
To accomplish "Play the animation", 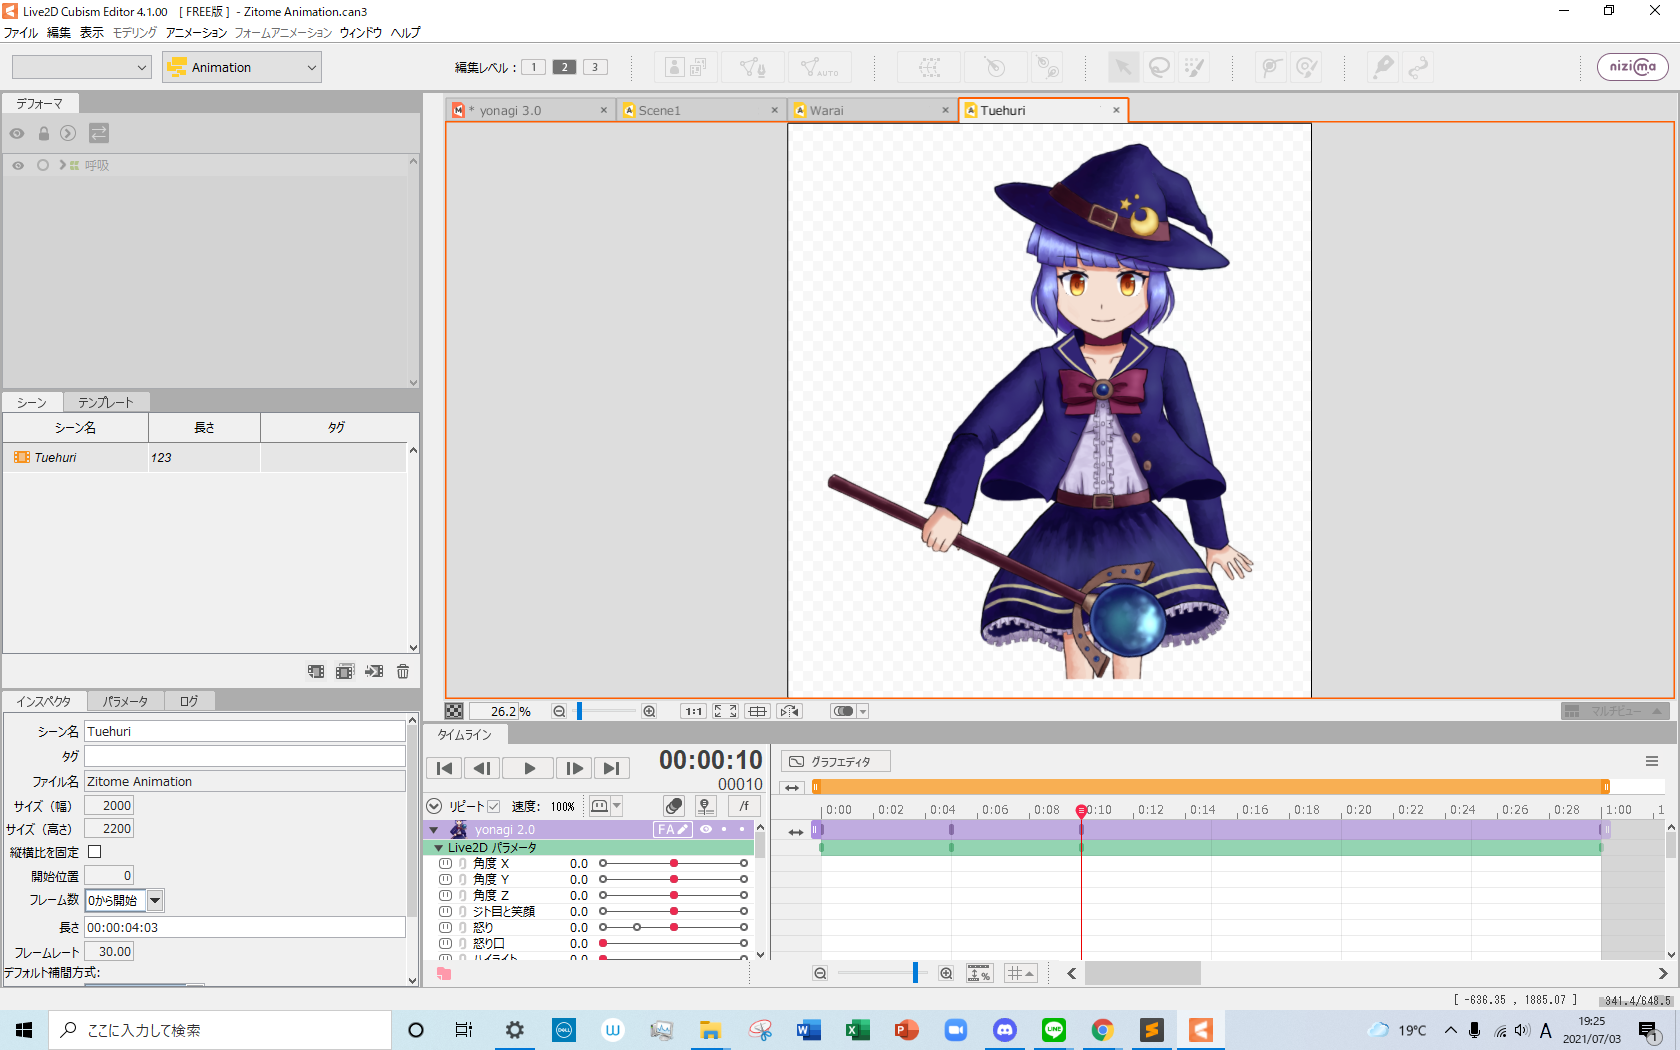I will pyautogui.click(x=530, y=768).
